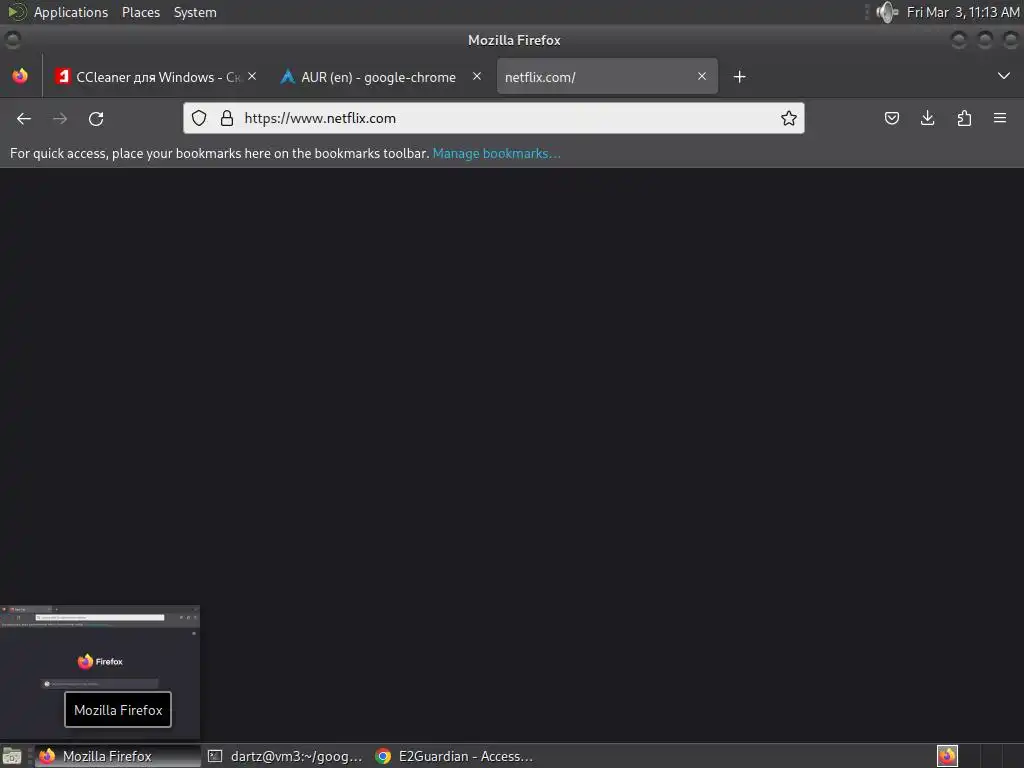Open the Extensions puzzle icon
The image size is (1024, 768).
point(964,118)
